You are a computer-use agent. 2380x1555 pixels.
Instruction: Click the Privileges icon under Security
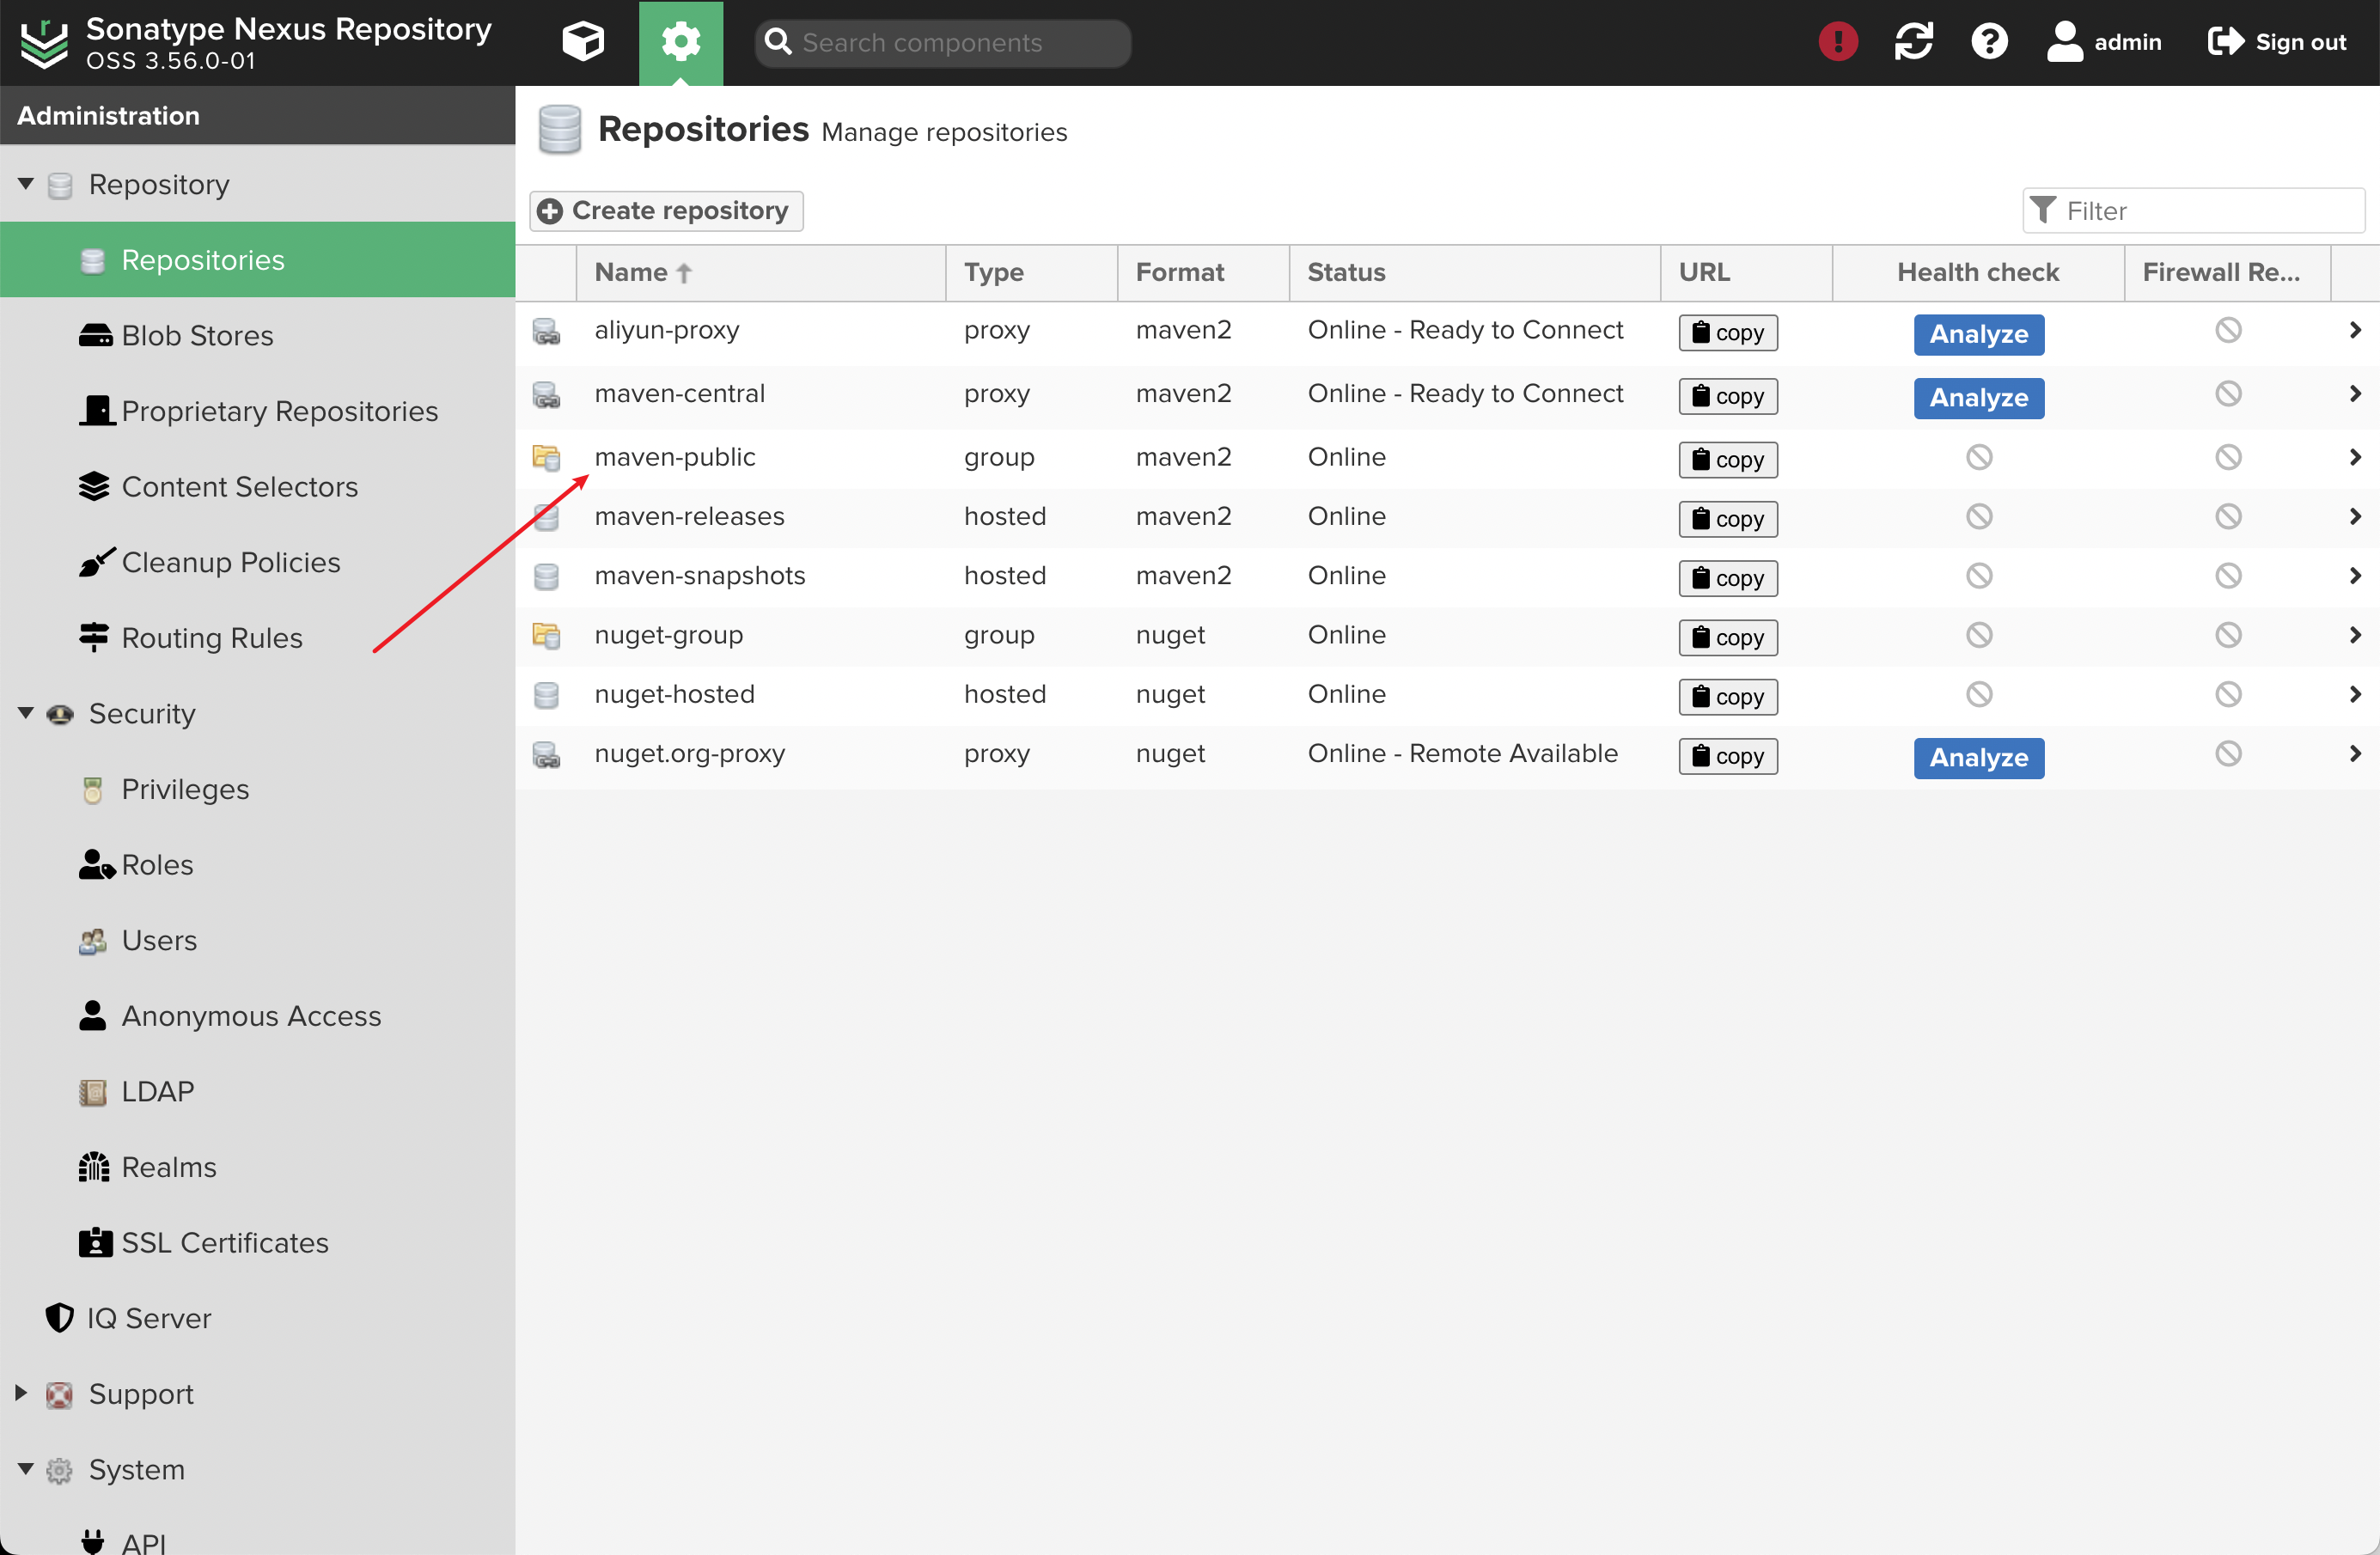[92, 788]
